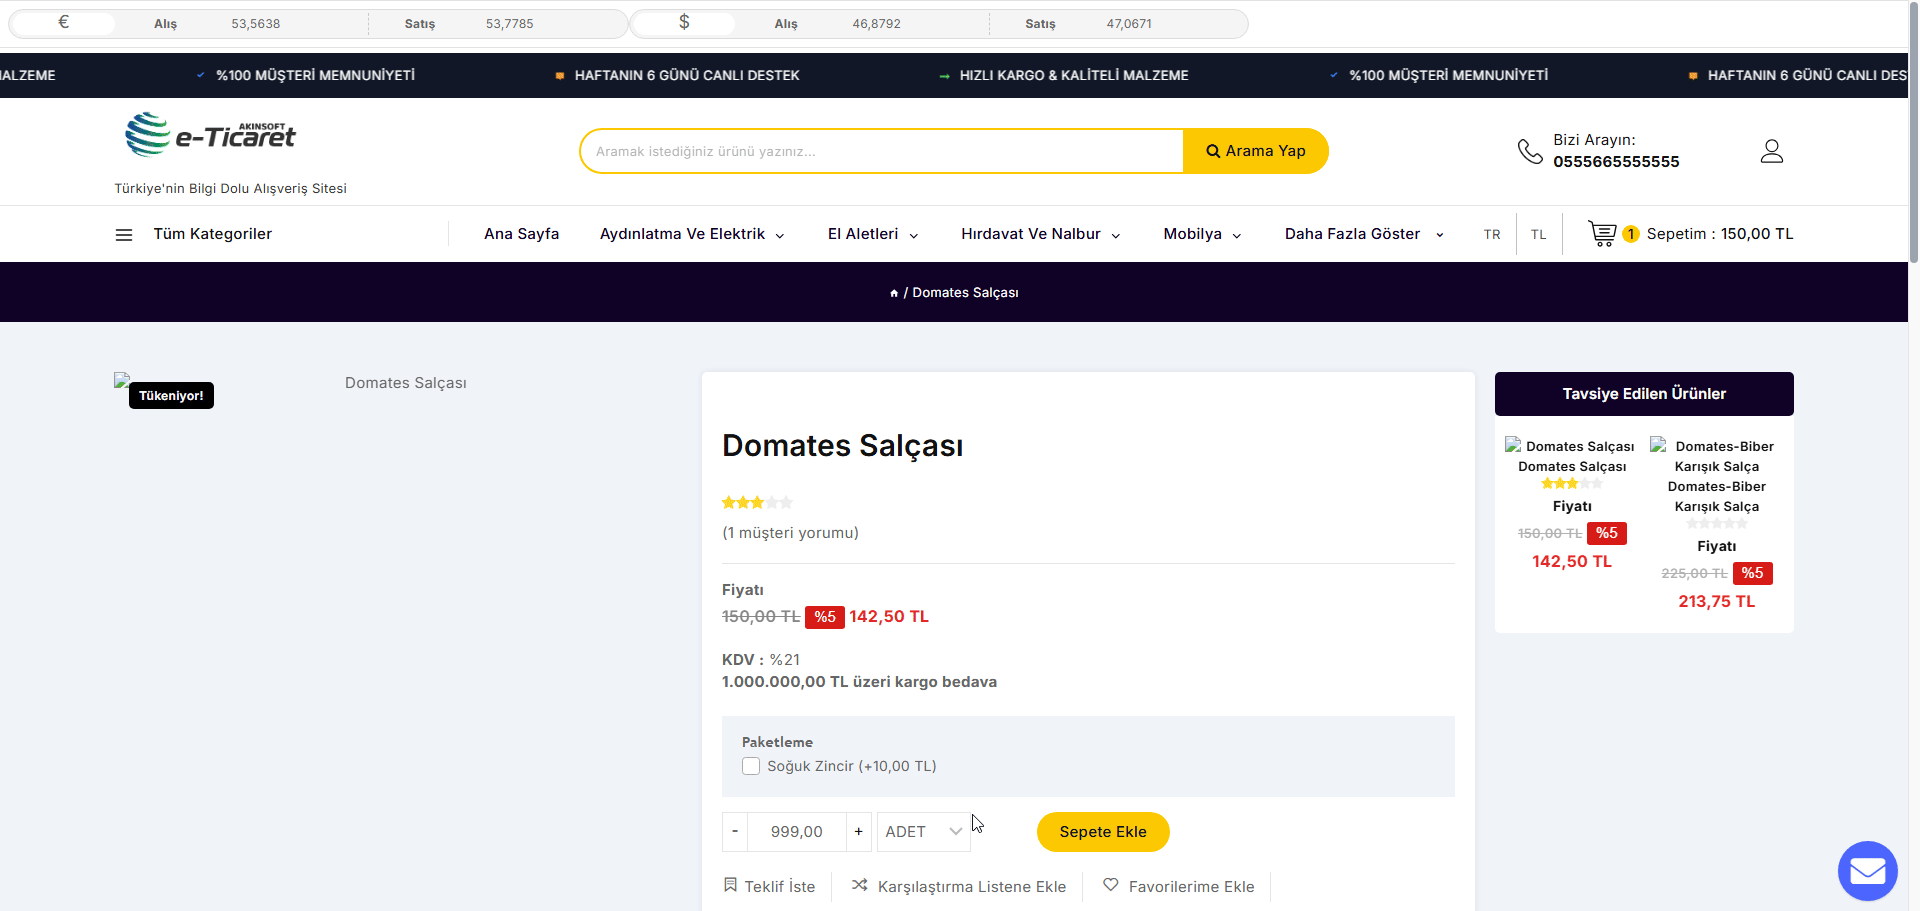Select the TL currency option
The width and height of the screenshot is (1920, 911).
click(1538, 235)
